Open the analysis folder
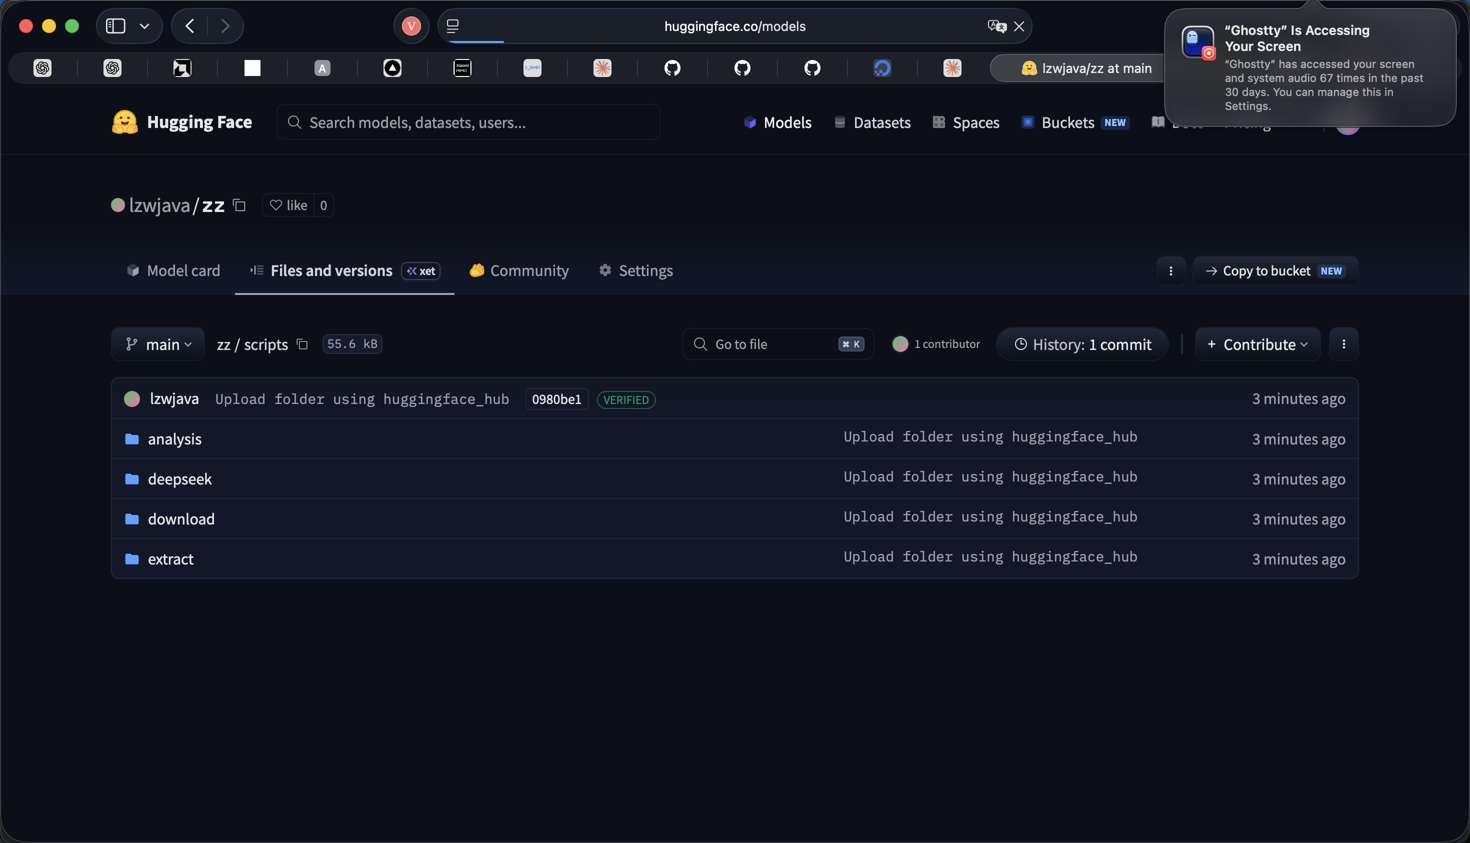The width and height of the screenshot is (1470, 843). coord(174,439)
